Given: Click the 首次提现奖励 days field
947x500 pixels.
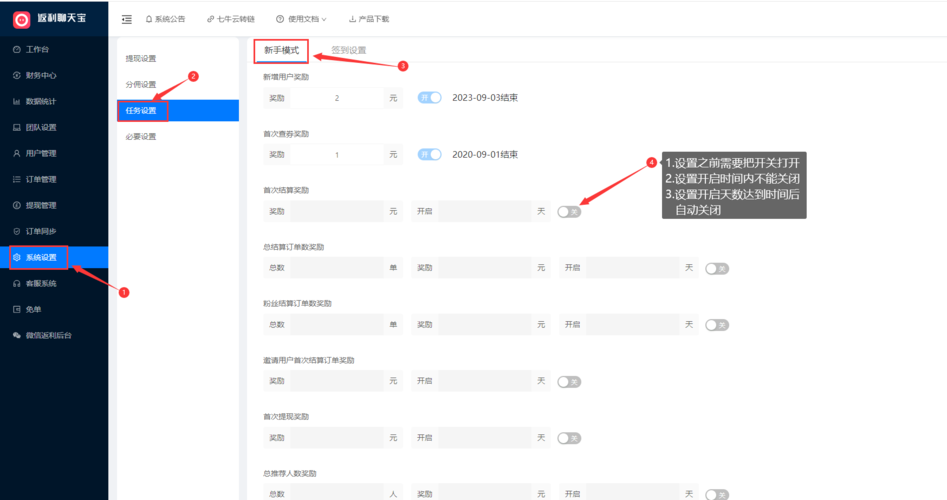Looking at the screenshot, I should [485, 438].
